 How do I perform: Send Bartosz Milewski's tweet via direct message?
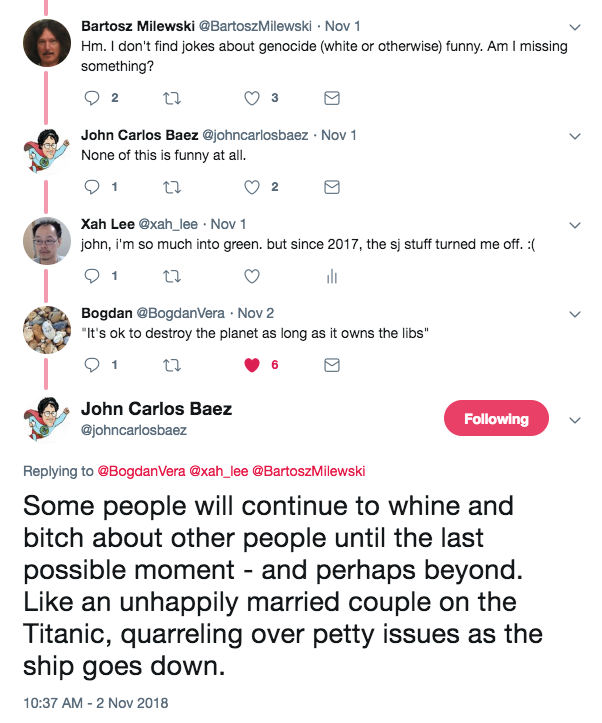(332, 98)
